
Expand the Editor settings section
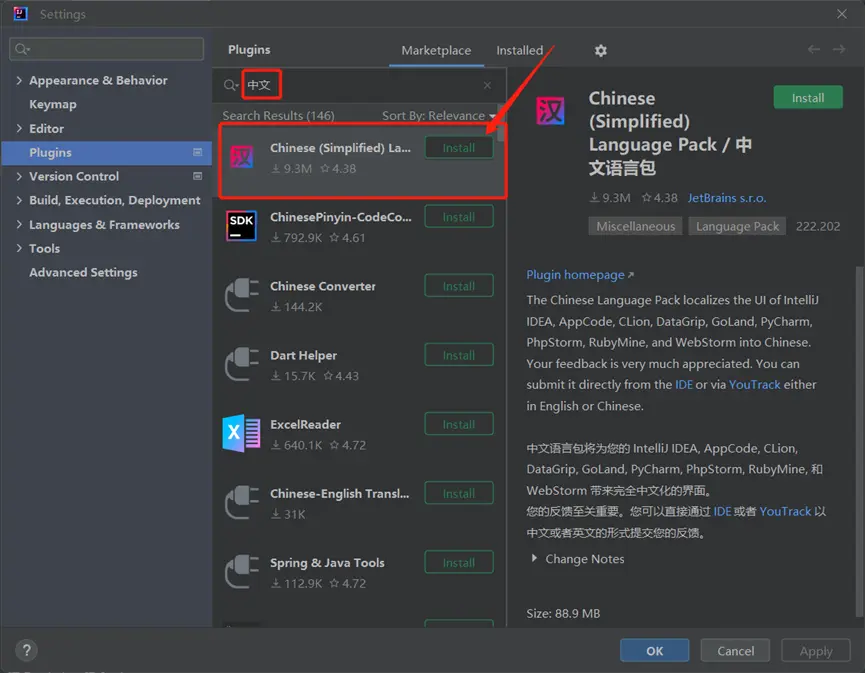click(x=19, y=129)
